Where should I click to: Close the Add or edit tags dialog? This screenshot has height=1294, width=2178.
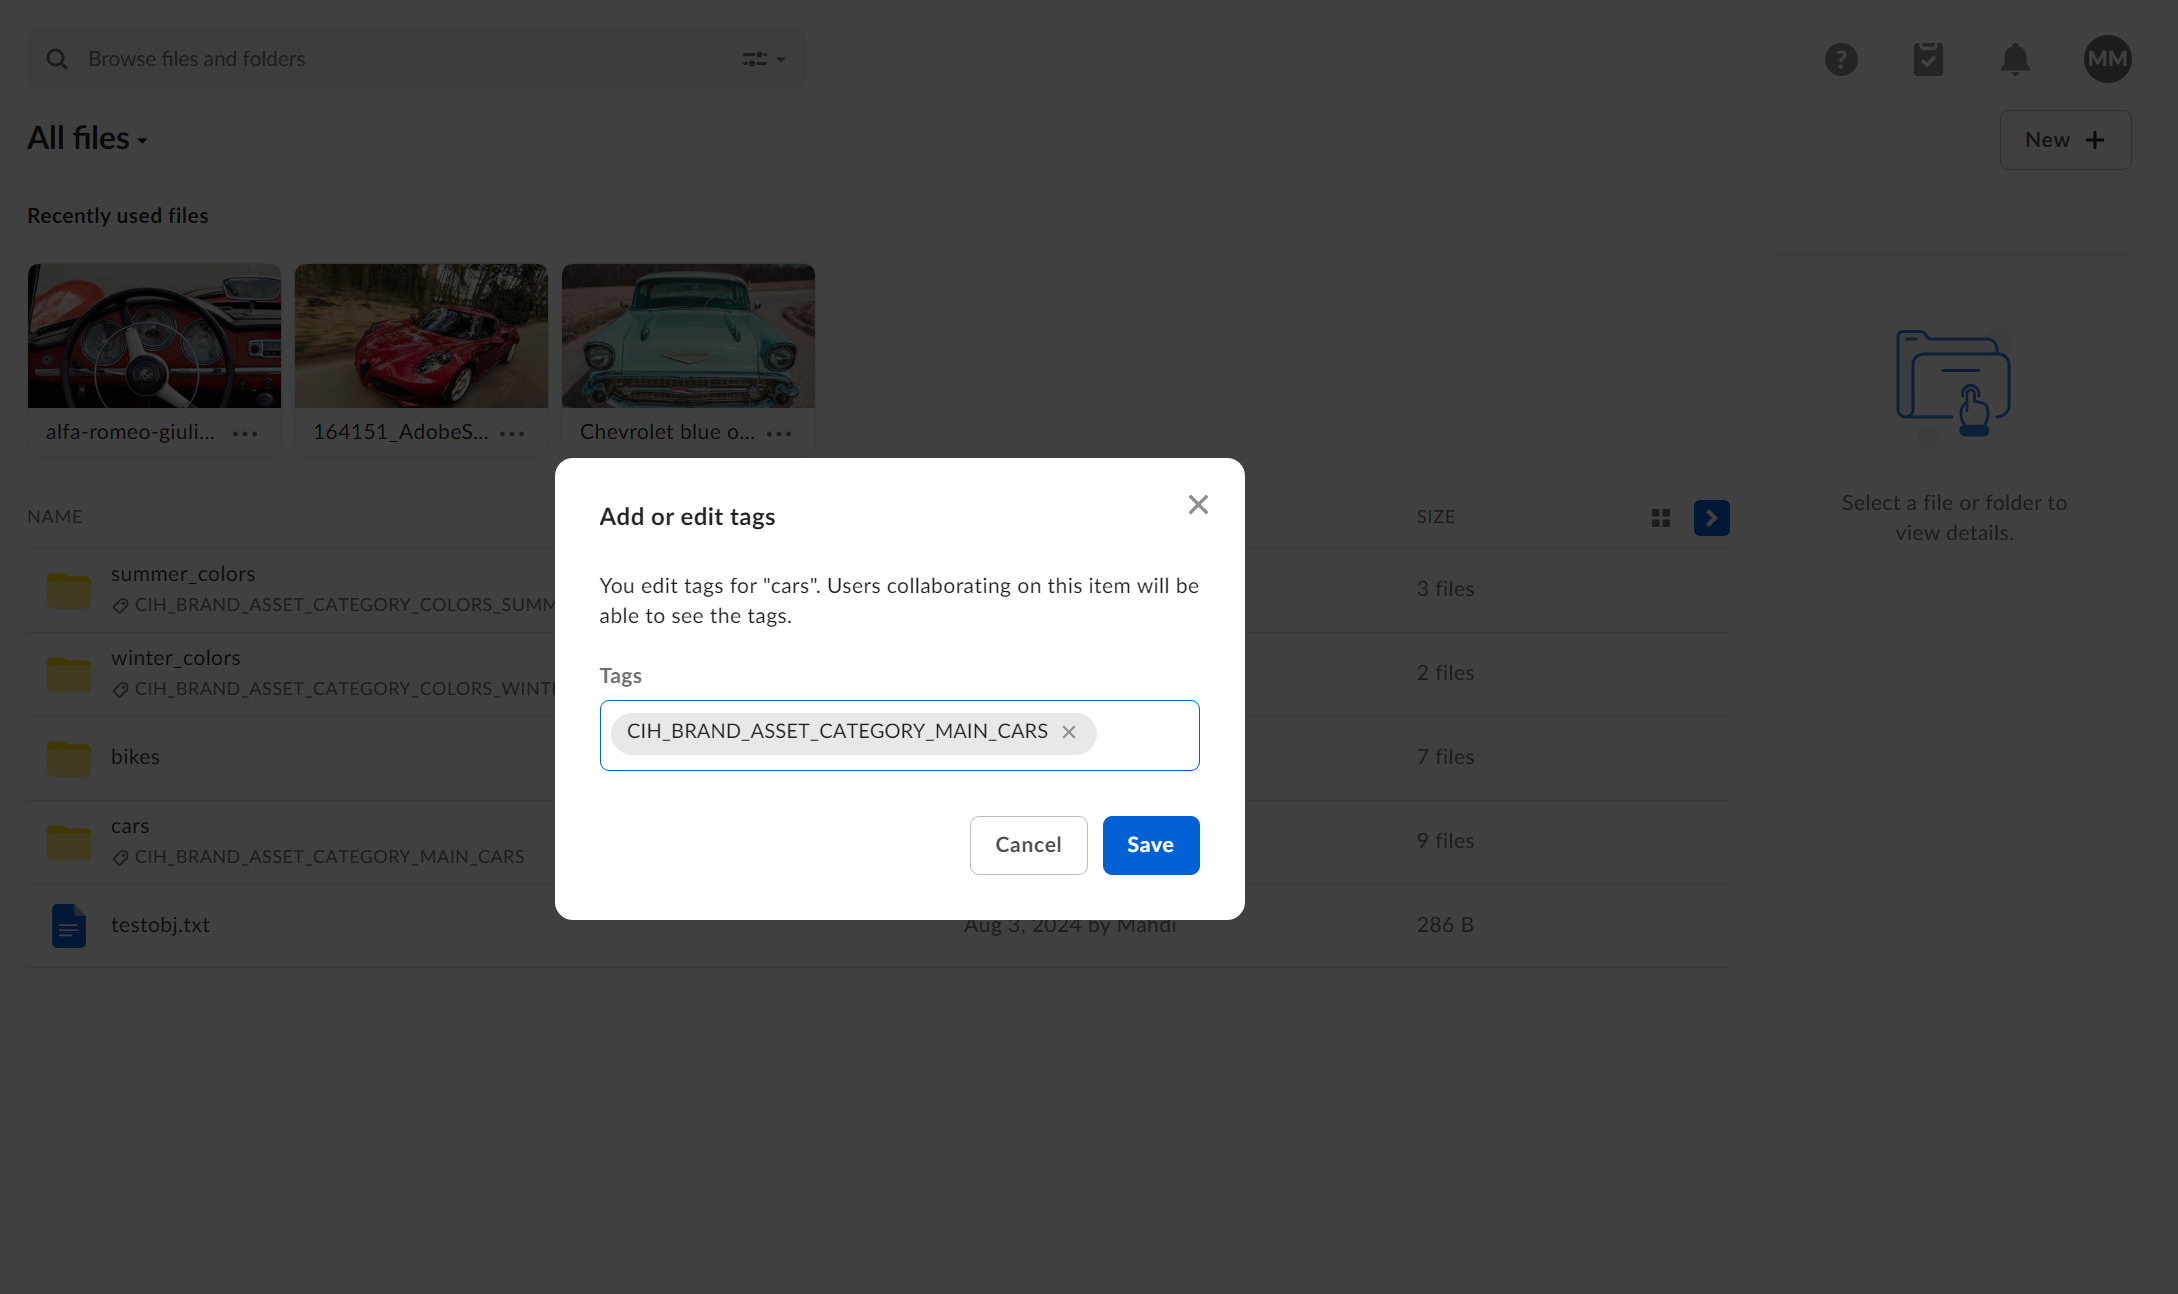1198,505
